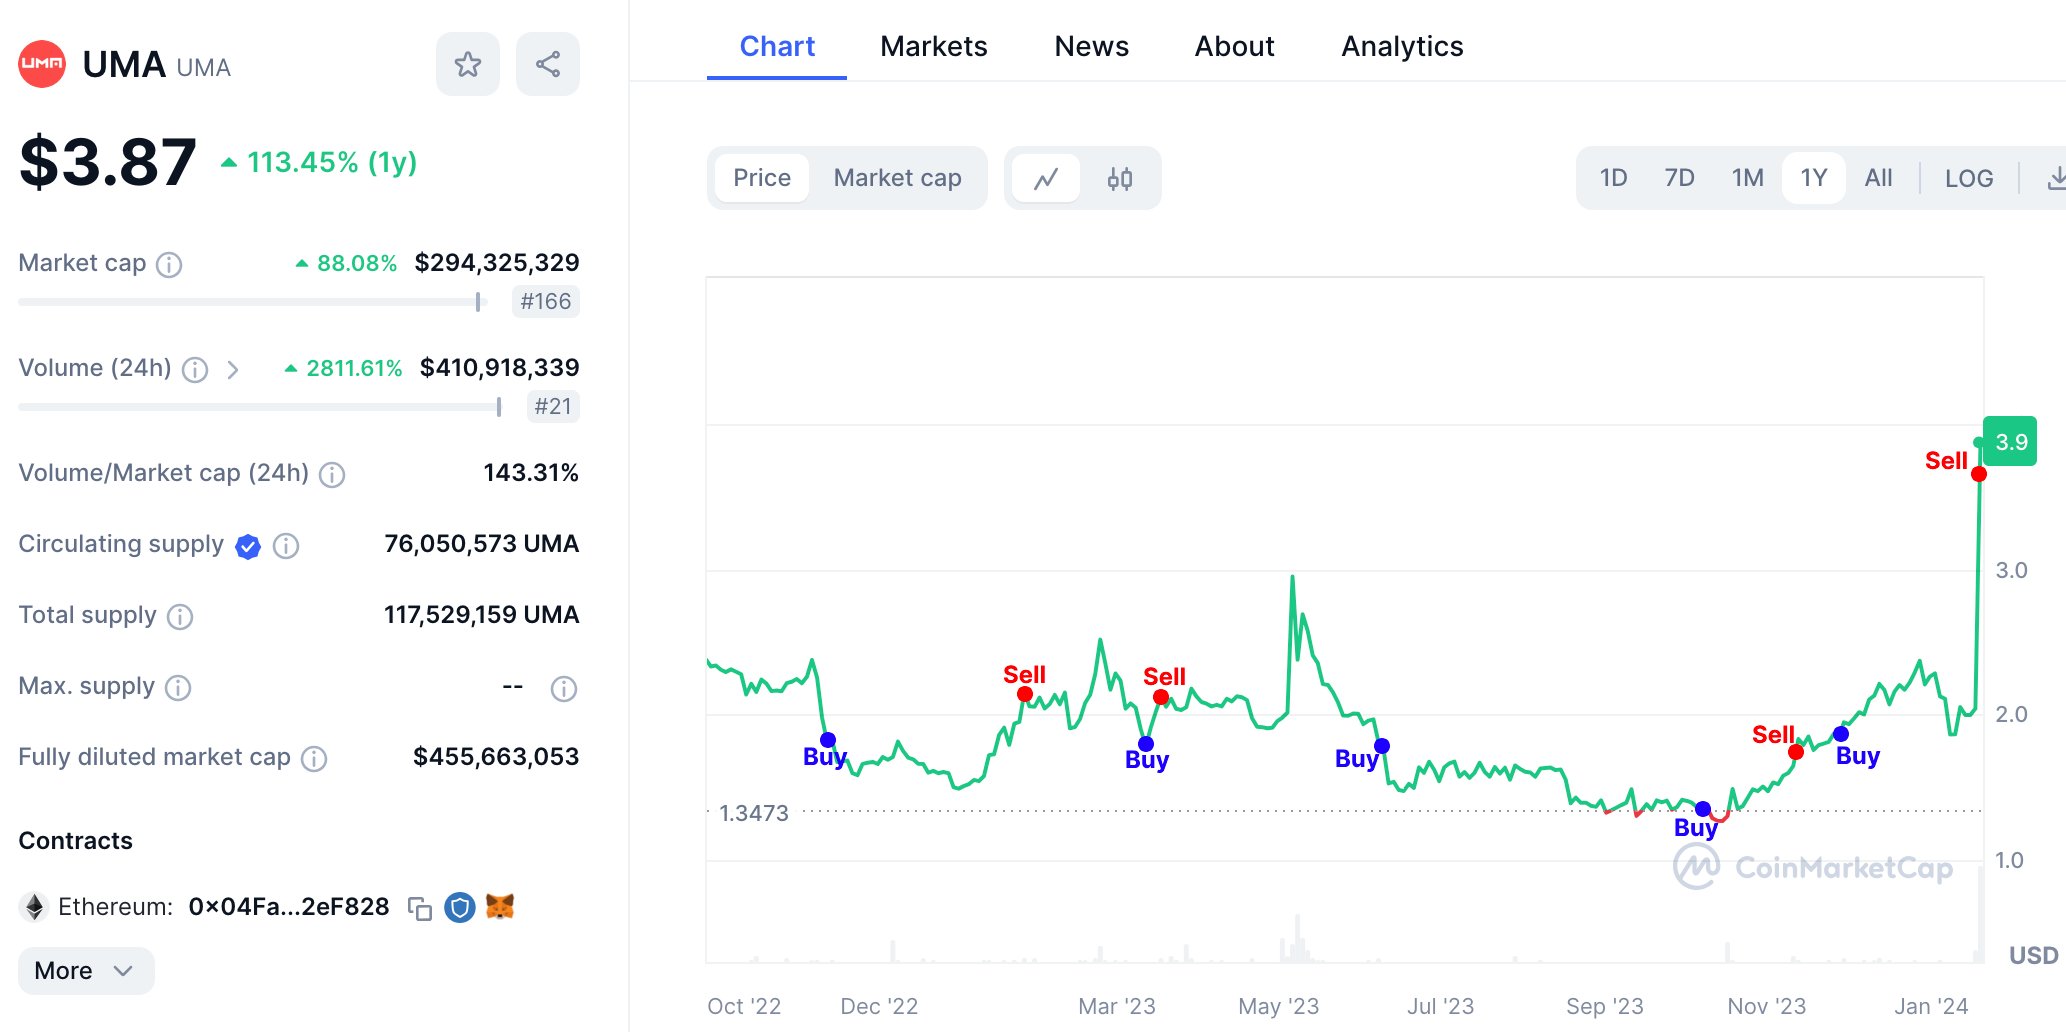2066x1032 pixels.
Task: Set chart range to 1M
Action: click(1747, 178)
